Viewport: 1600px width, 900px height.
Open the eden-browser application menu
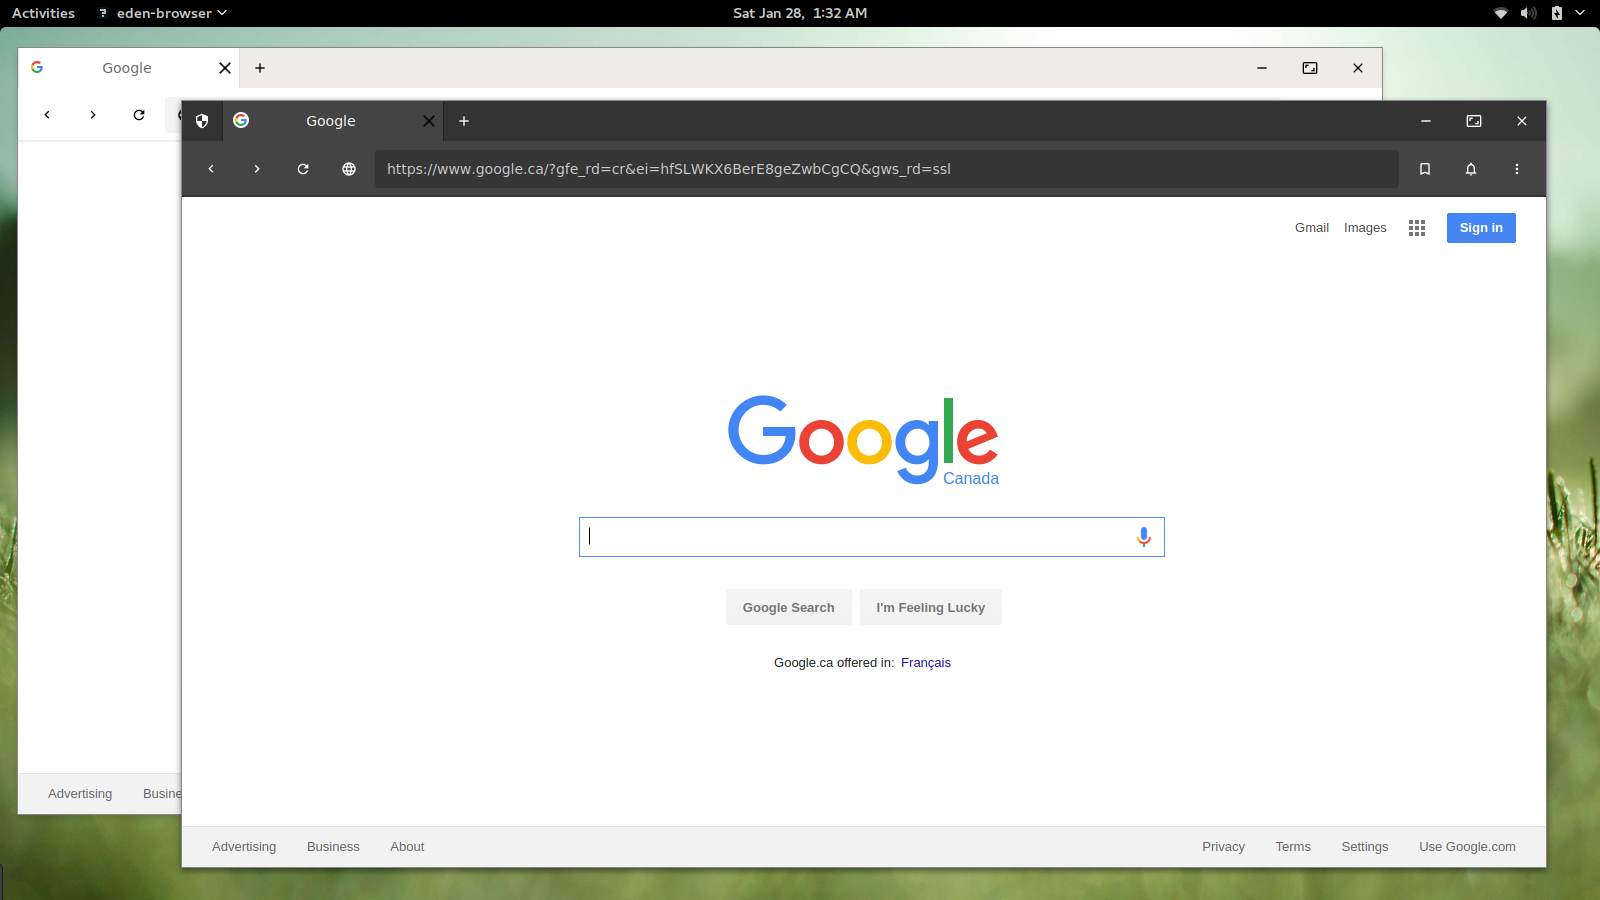[x=163, y=13]
